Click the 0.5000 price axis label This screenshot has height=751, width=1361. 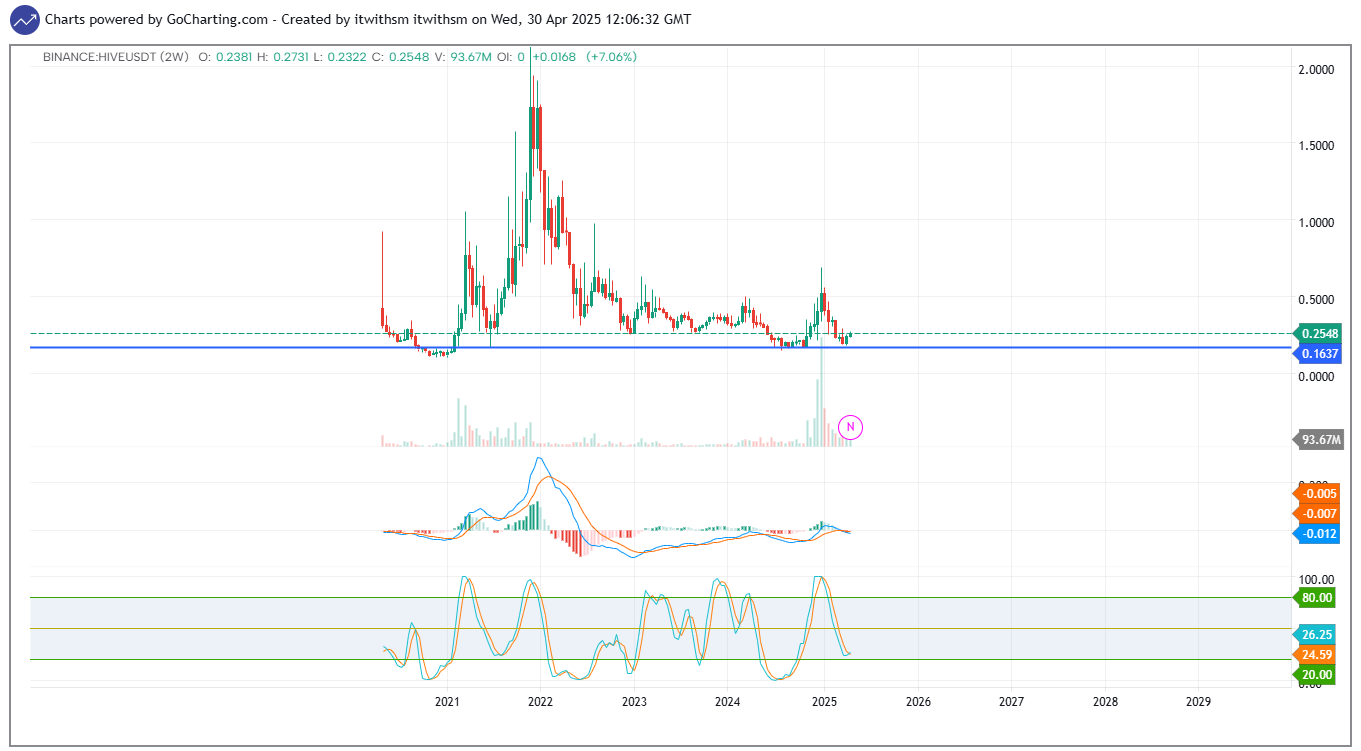click(1315, 300)
